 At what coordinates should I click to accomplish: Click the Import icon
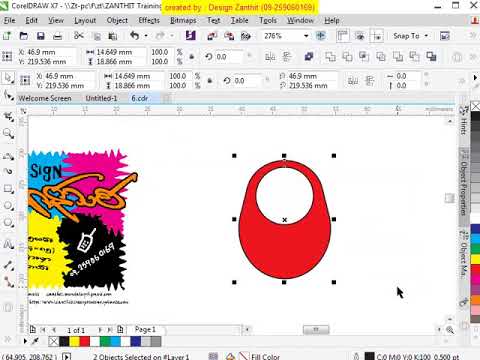coord(212,36)
